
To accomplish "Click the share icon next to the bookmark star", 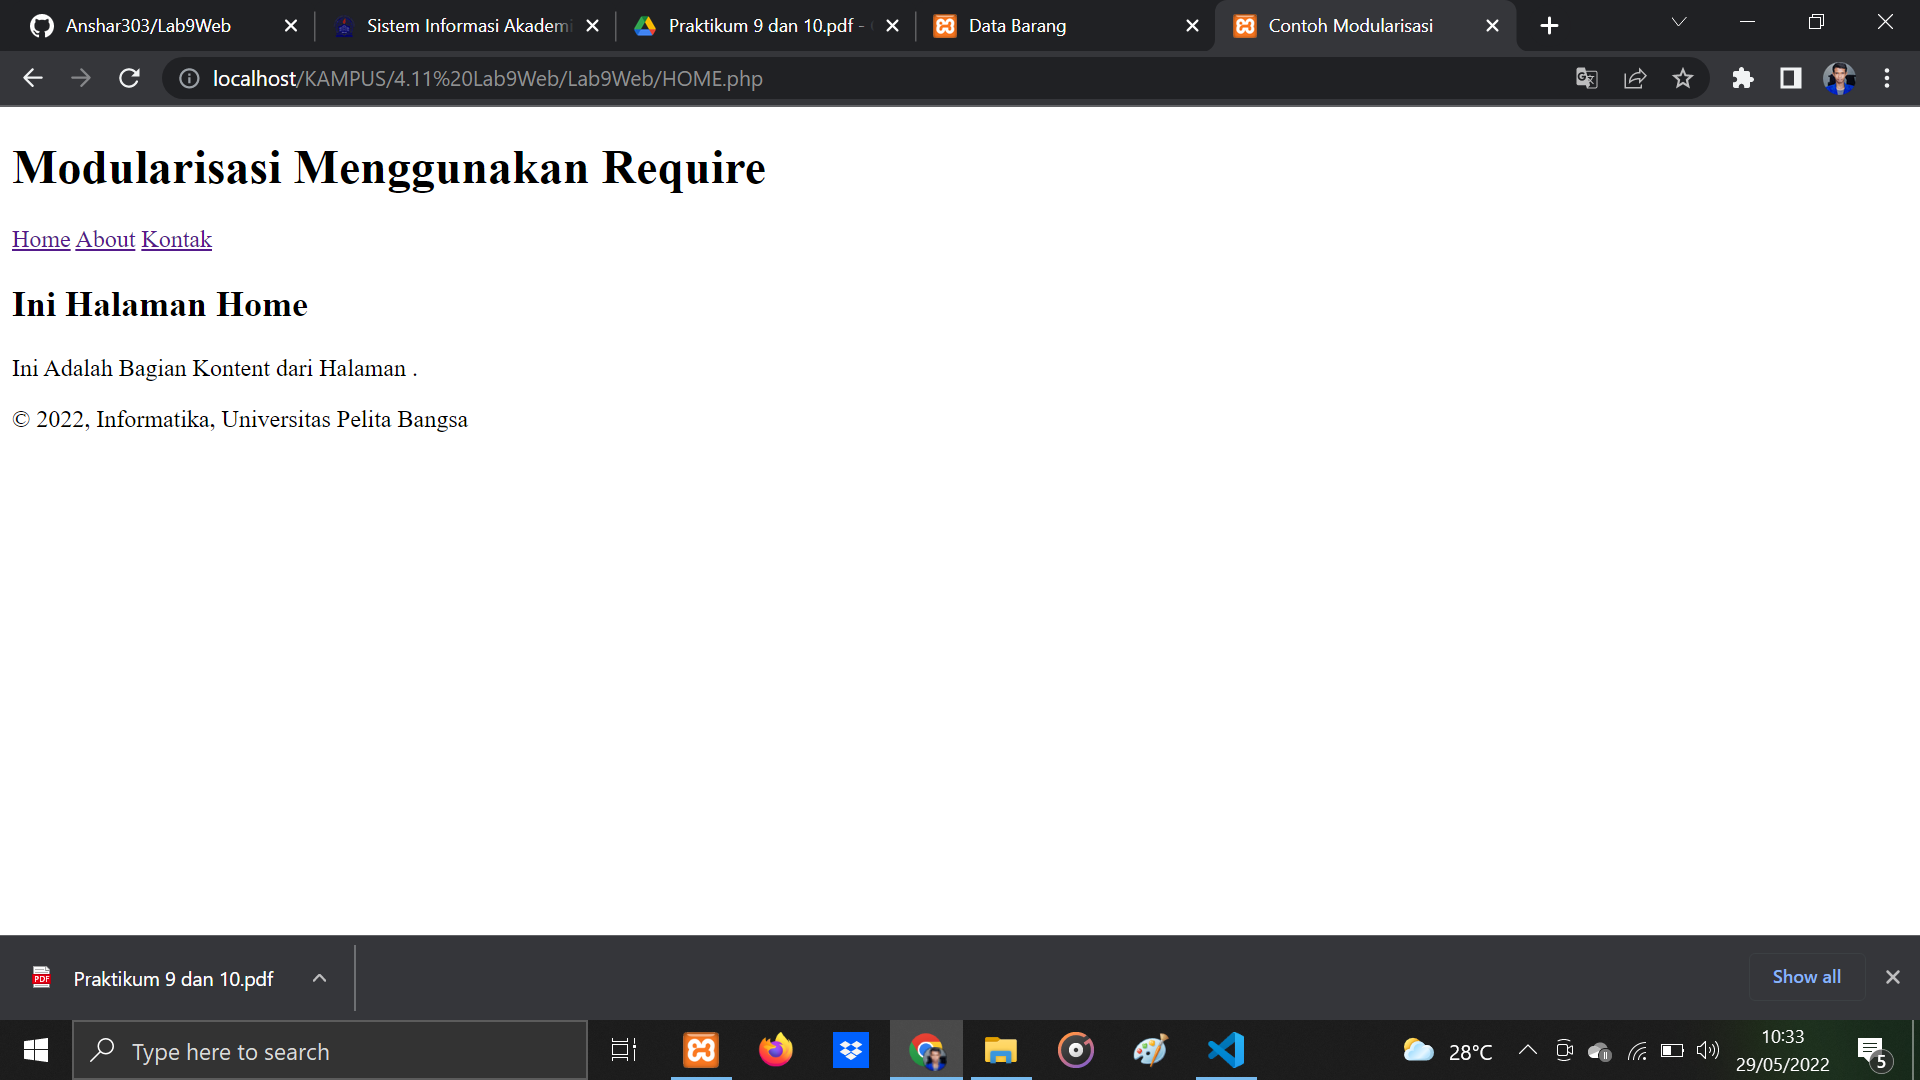I will (x=1635, y=78).
